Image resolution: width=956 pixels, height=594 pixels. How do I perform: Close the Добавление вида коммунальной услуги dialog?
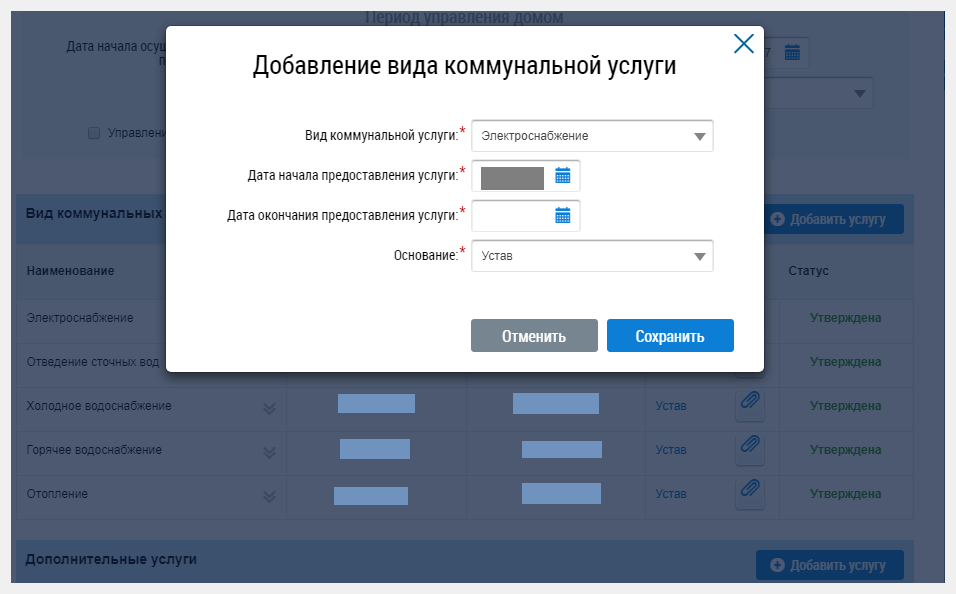click(x=744, y=43)
